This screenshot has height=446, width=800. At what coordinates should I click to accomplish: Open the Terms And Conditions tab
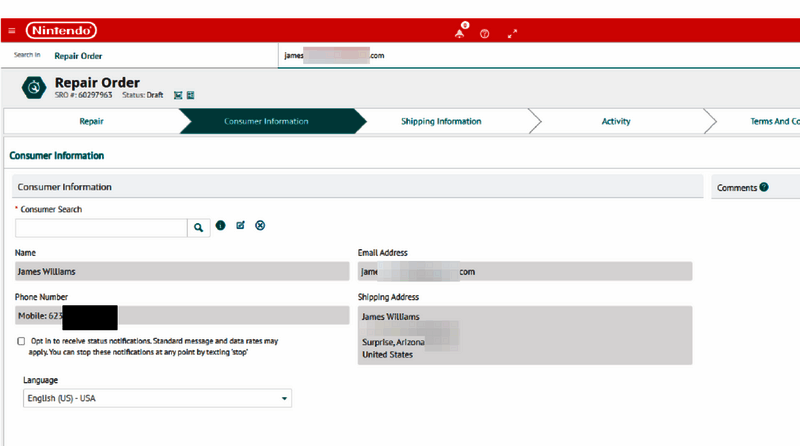tap(774, 121)
